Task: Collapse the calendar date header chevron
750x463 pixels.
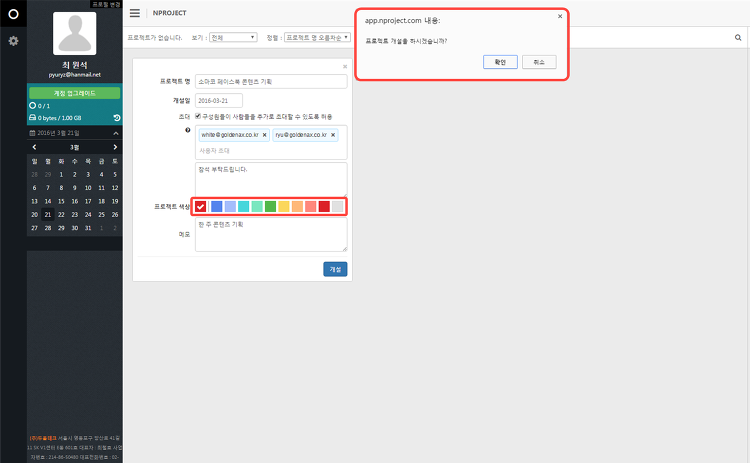Action: [115, 133]
